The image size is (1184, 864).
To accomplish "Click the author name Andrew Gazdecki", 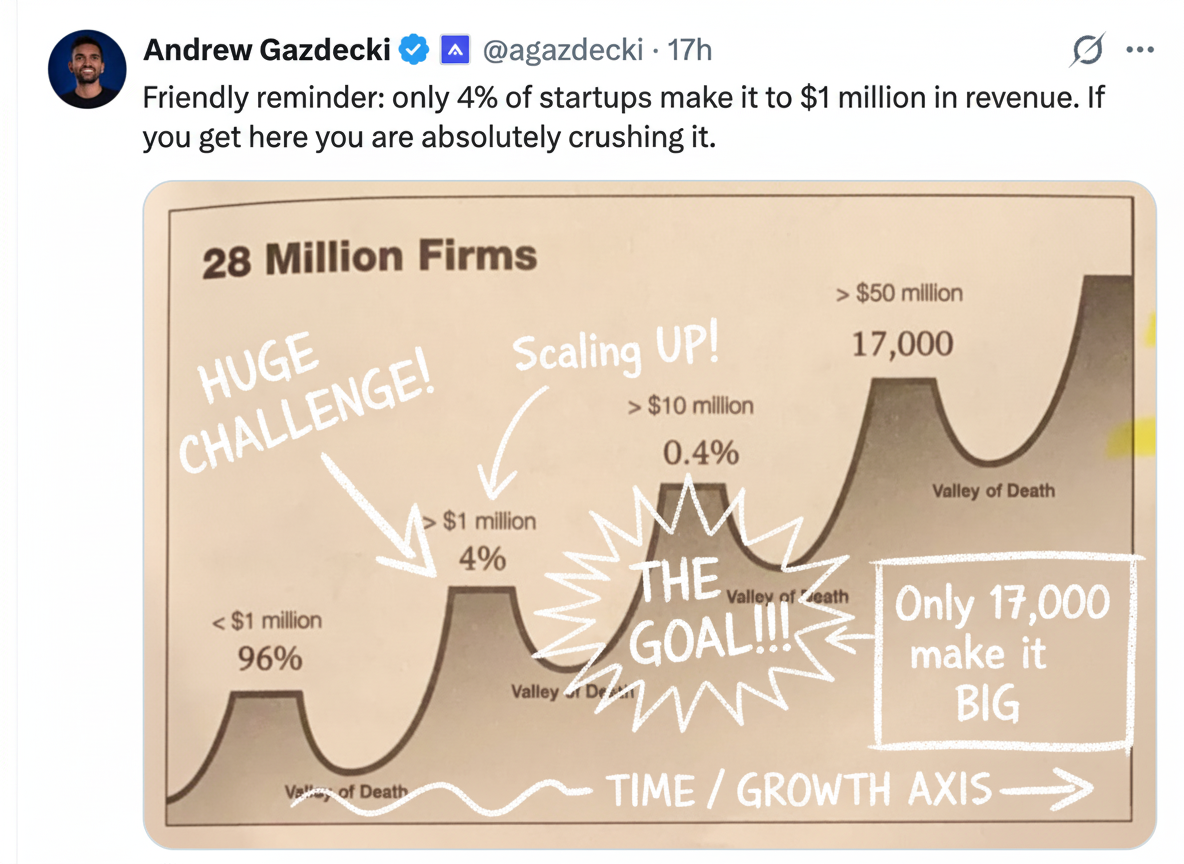I will pos(267,49).
